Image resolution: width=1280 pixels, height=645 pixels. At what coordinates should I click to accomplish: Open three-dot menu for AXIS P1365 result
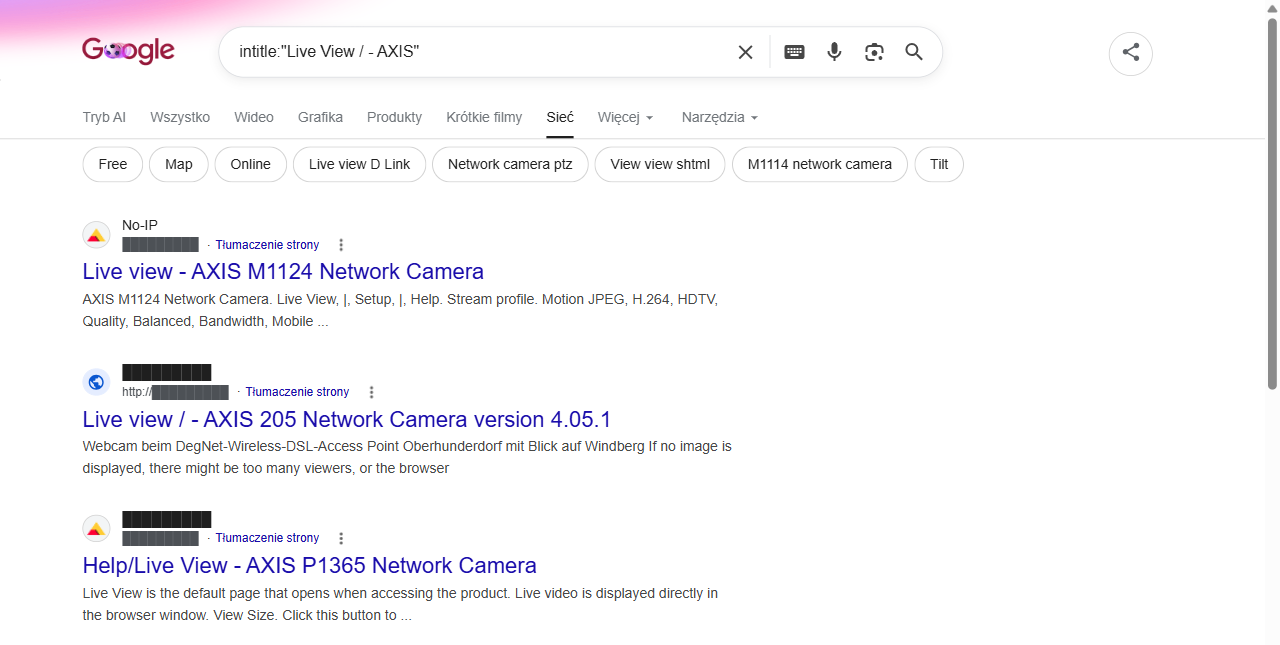point(341,538)
